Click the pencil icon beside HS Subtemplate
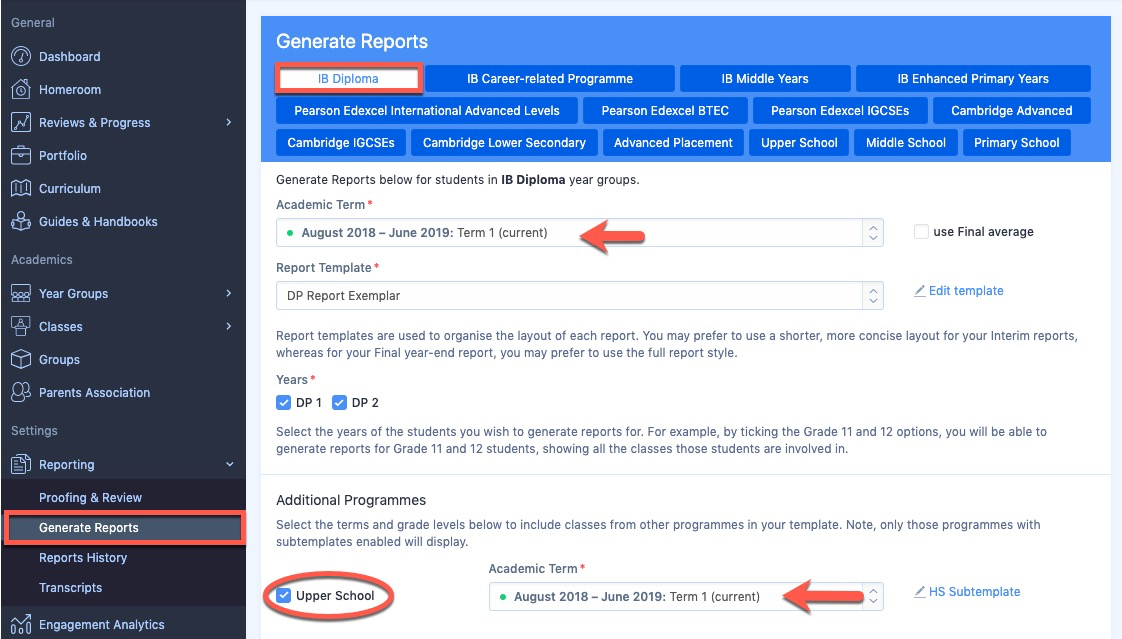The height and width of the screenshot is (639, 1122). [919, 592]
